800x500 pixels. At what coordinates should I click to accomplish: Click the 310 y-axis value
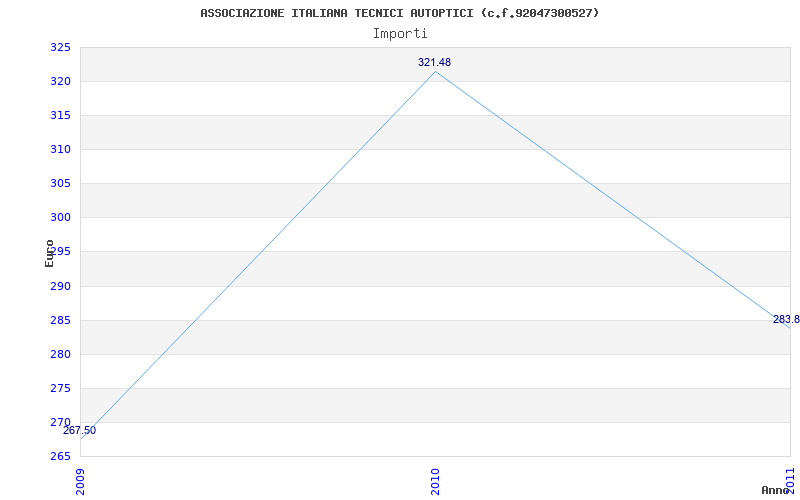[60, 149]
